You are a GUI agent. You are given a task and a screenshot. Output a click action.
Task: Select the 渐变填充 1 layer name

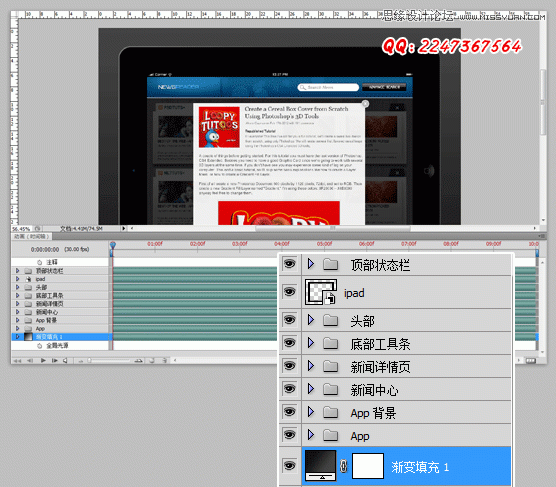420,467
